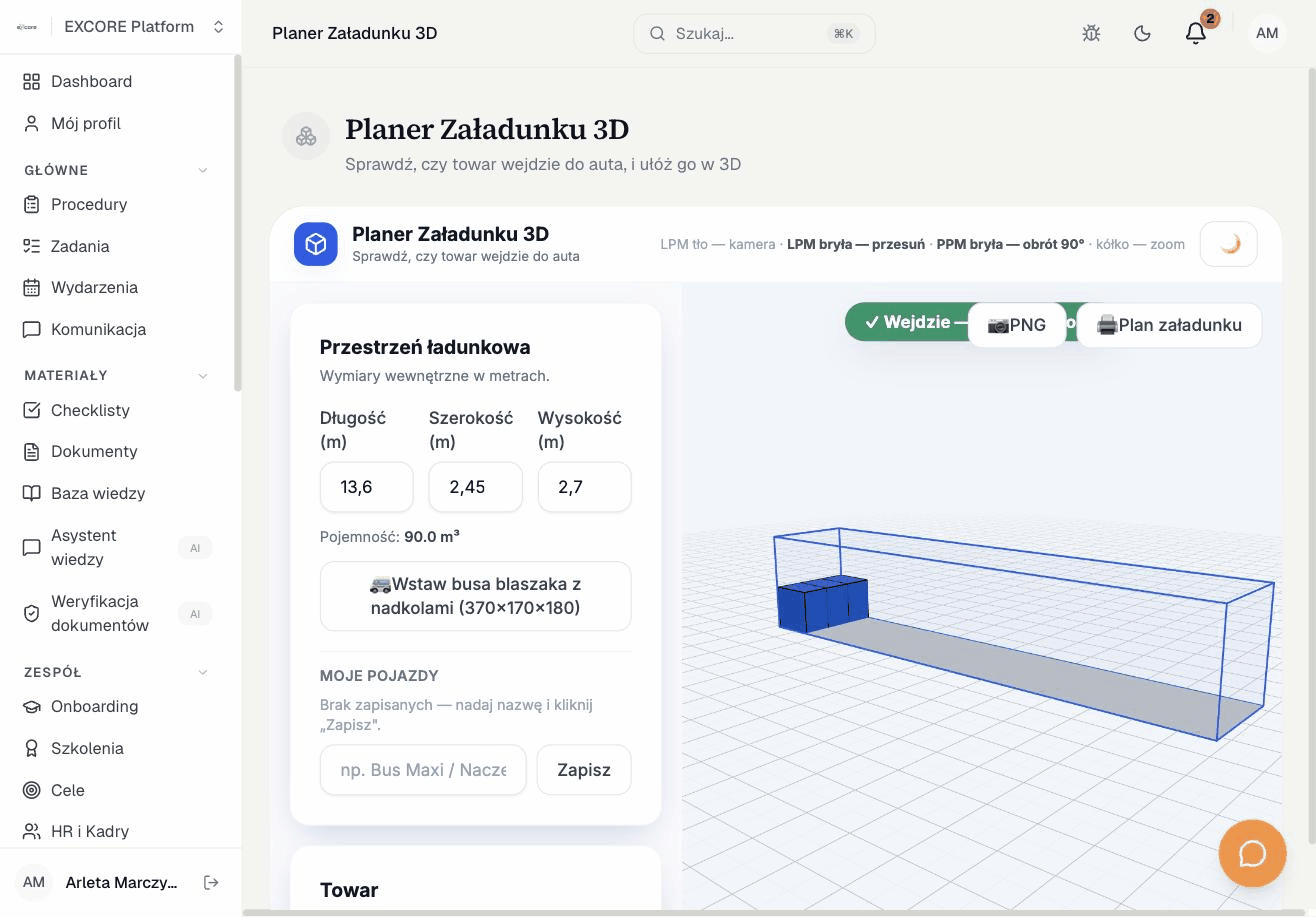This screenshot has height=917, width=1316.
Task: Click the Baza wiedzy book icon
Action: [x=32, y=494]
